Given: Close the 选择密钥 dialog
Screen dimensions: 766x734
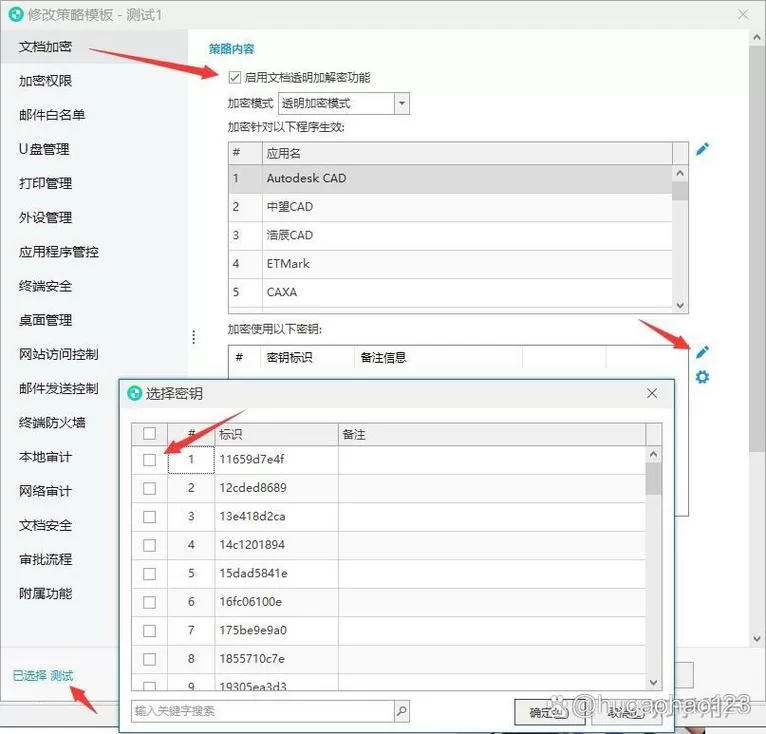Looking at the screenshot, I should (652, 393).
